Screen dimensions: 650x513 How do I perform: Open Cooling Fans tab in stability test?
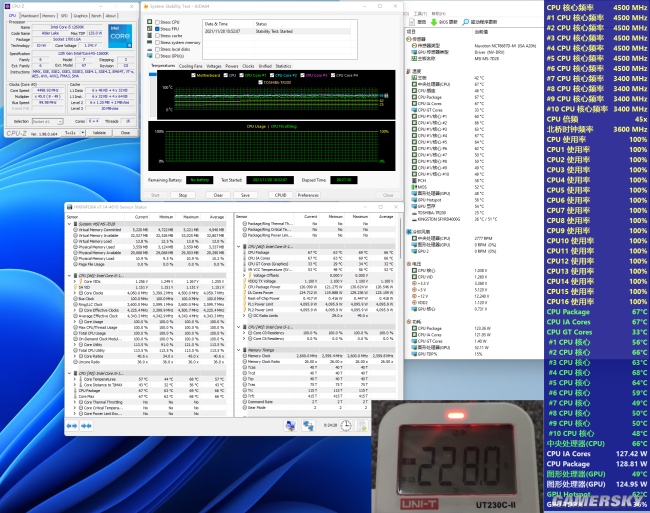(x=191, y=66)
